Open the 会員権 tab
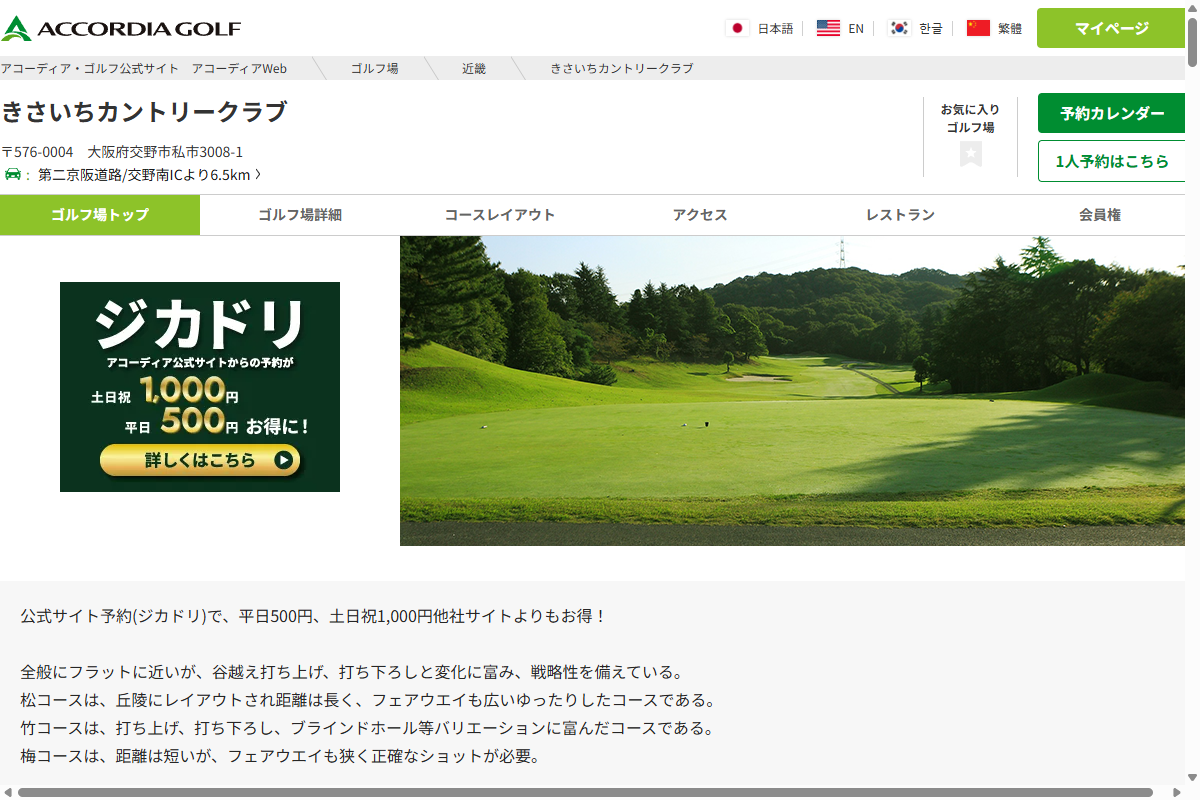Screen dimensions: 1200x800 [x=1093, y=215]
